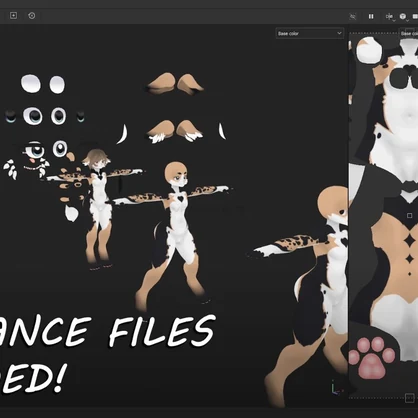The width and height of the screenshot is (418, 418).
Task: Open the symmetry settings icon dropdown
Action: 389,16
